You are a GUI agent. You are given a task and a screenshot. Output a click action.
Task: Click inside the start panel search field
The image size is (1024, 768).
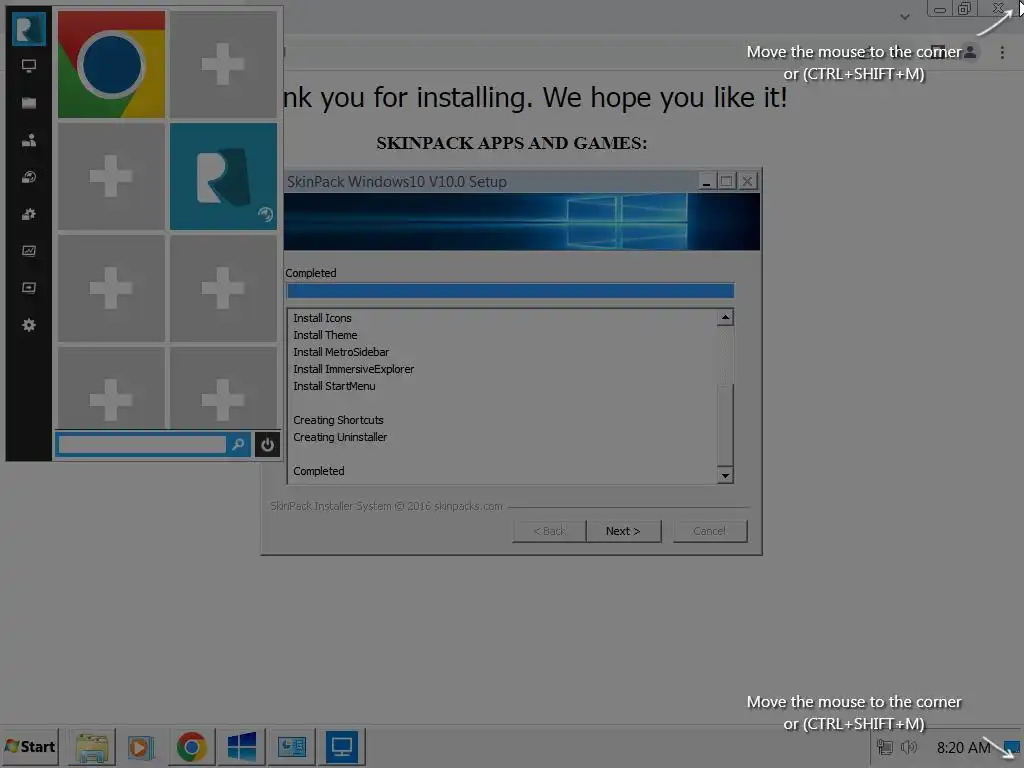point(142,445)
